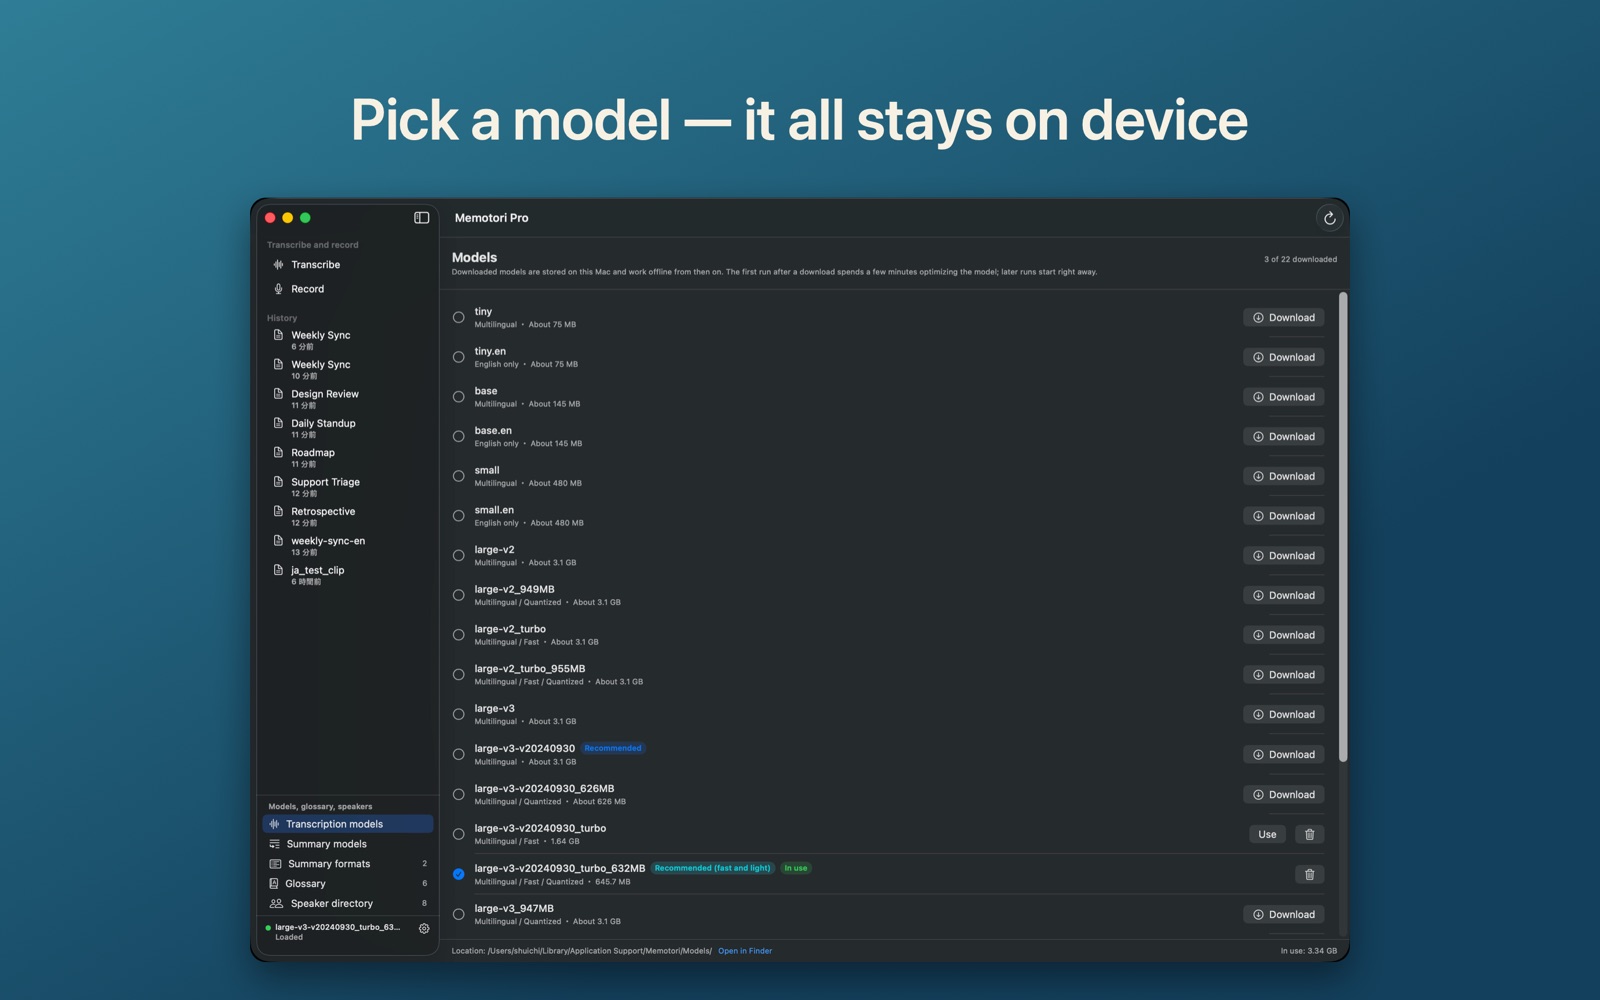Click 'In use: 3.34 GB' status text

click(x=1308, y=951)
